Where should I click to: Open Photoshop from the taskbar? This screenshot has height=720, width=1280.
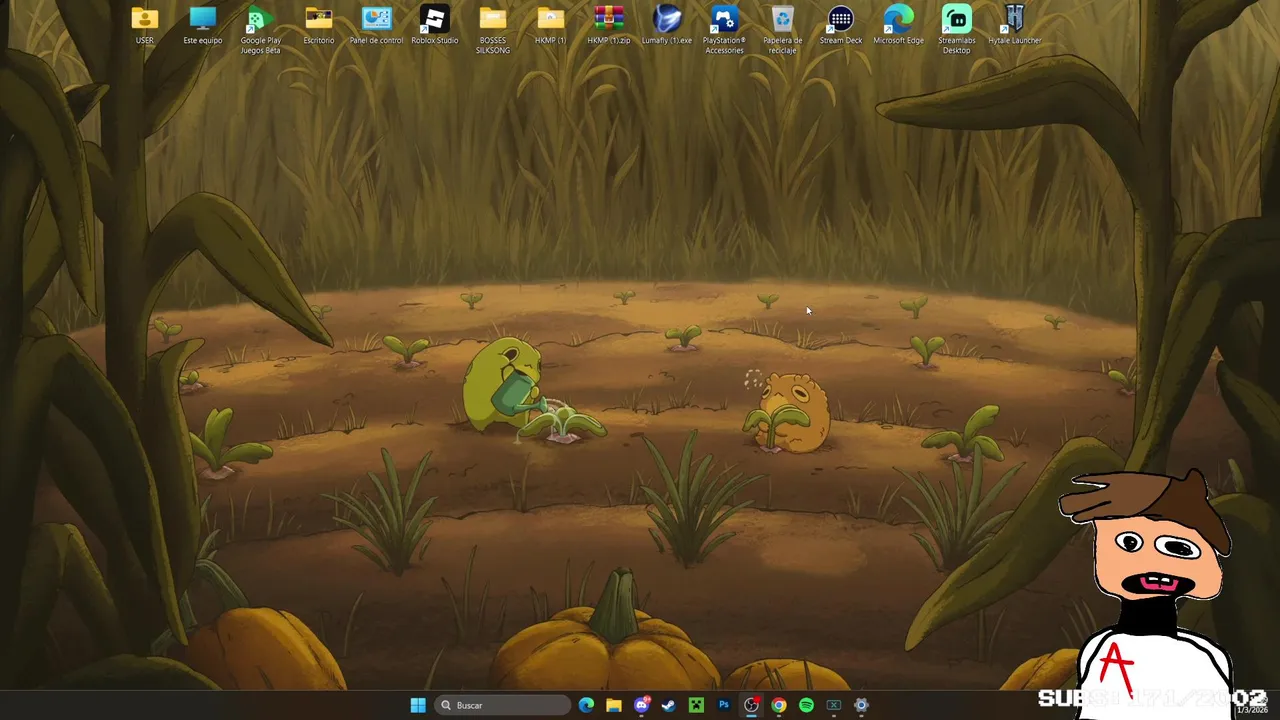723,705
